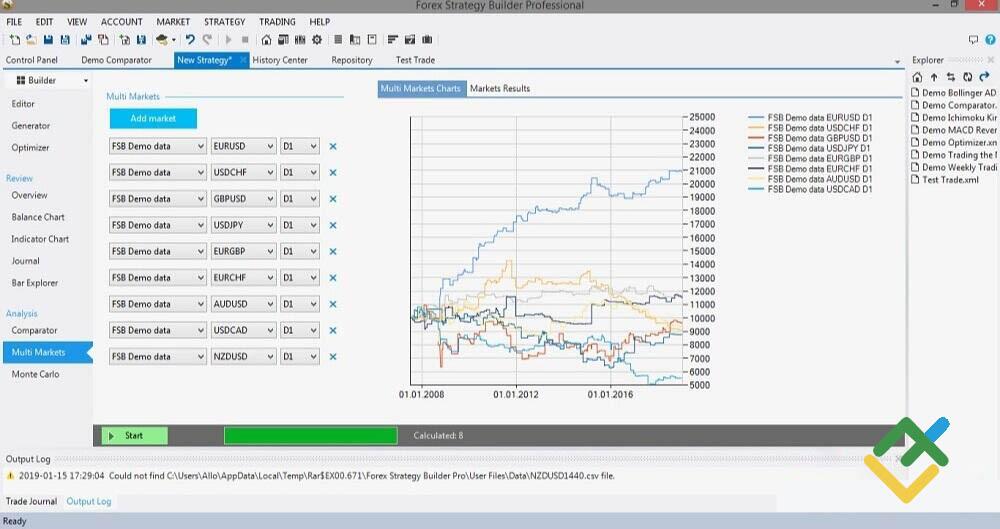The width and height of the screenshot is (1000, 529).
Task: Click the feedback speech bubble icon
Action: pyautogui.click(x=973, y=40)
